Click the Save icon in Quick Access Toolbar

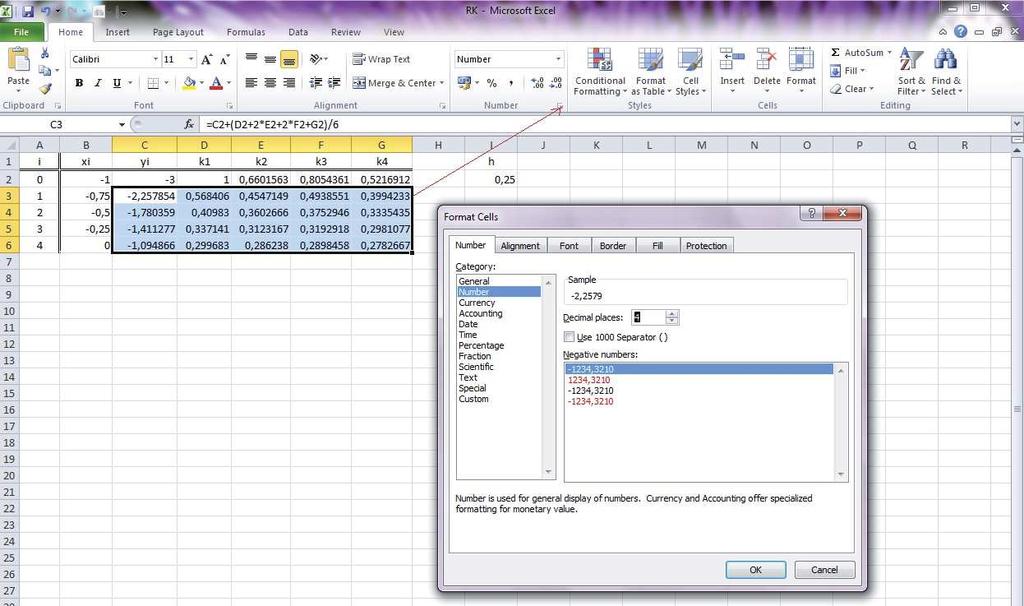tap(28, 11)
